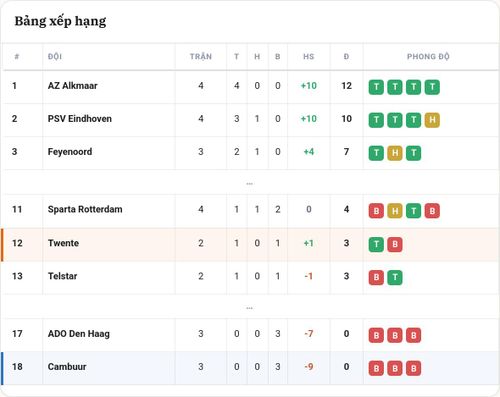Click the green T badge in Sparta Rotterdam row
This screenshot has width=500, height=397.
tap(413, 211)
